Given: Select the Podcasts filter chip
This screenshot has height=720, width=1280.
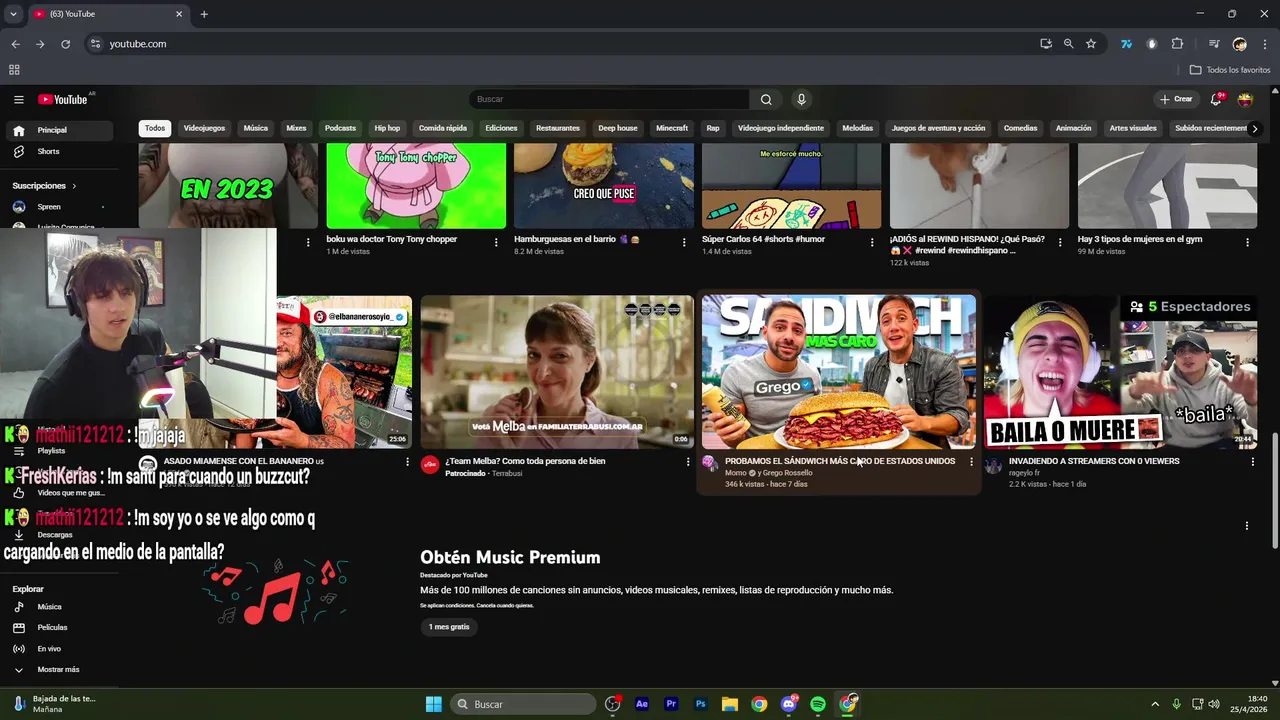Looking at the screenshot, I should tap(340, 128).
